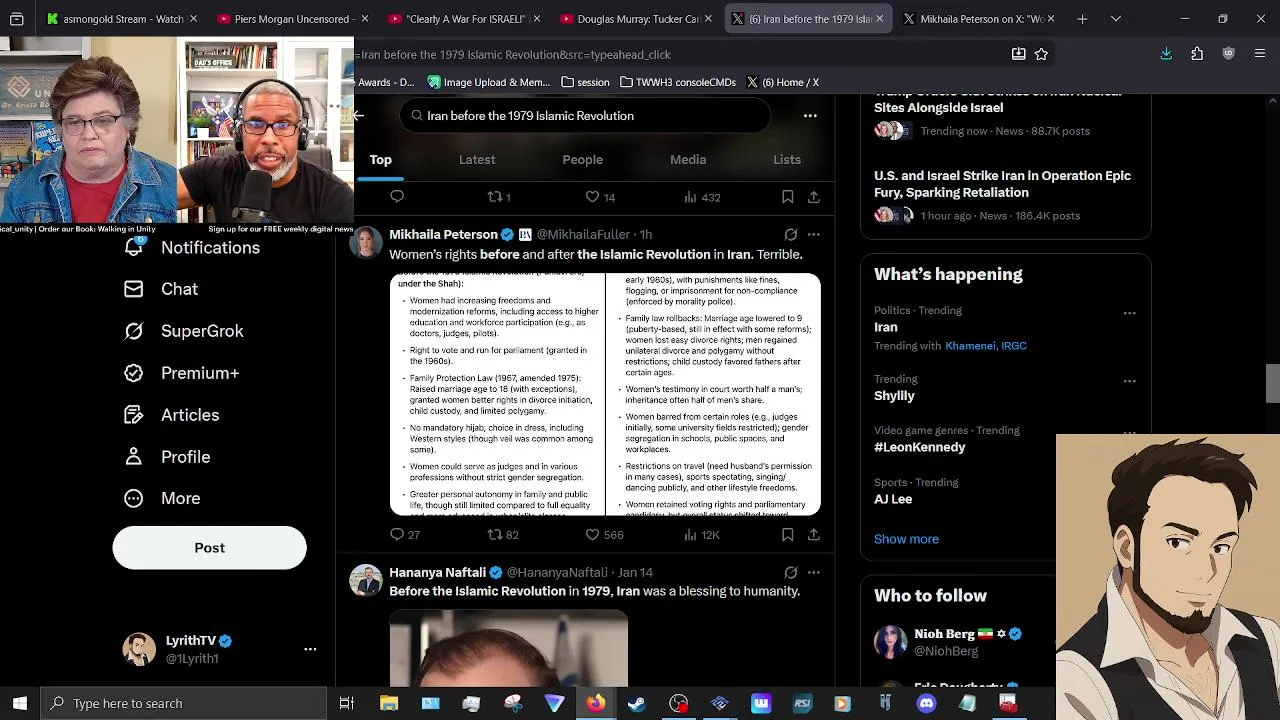The image size is (1280, 720).
Task: View analytics showing 432 views
Action: [x=701, y=197]
